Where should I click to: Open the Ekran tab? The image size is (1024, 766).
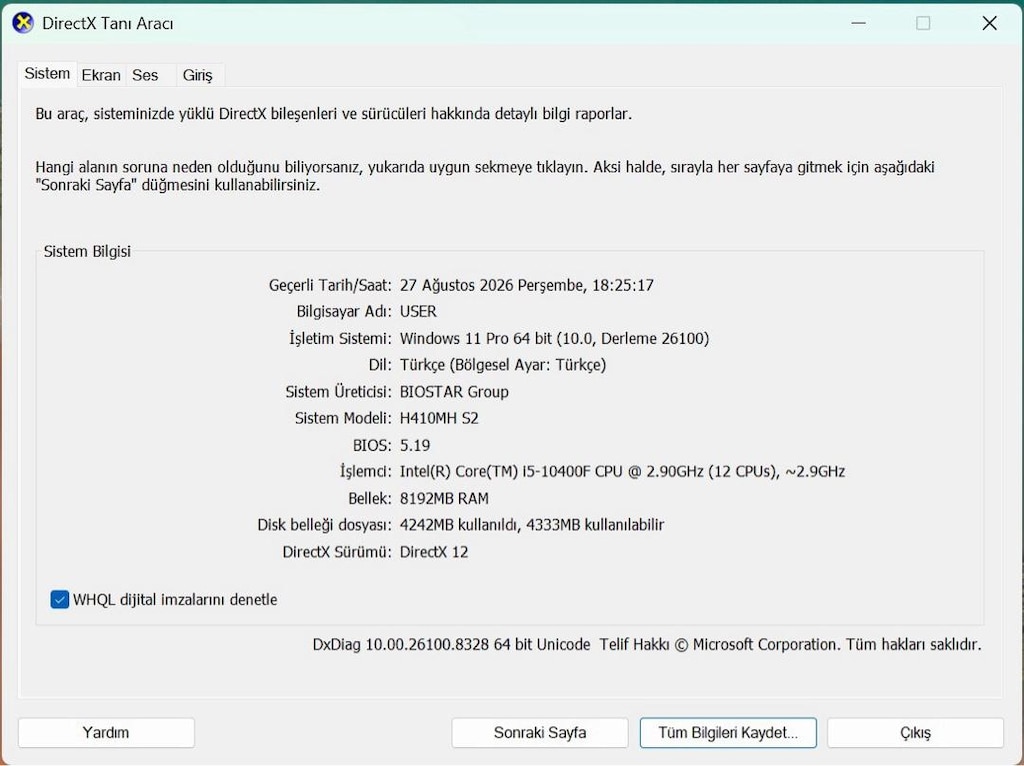101,75
